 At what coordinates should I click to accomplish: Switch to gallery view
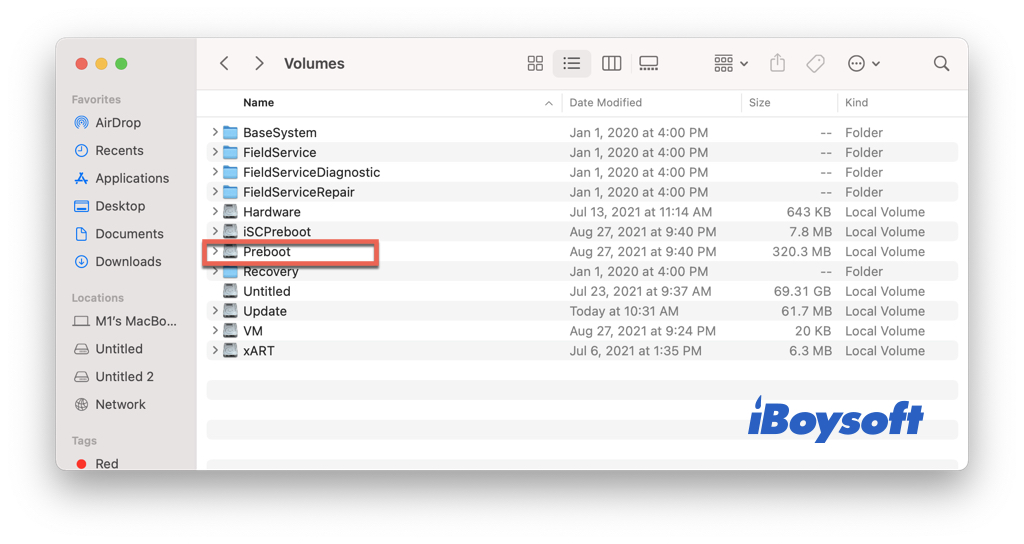pos(648,64)
